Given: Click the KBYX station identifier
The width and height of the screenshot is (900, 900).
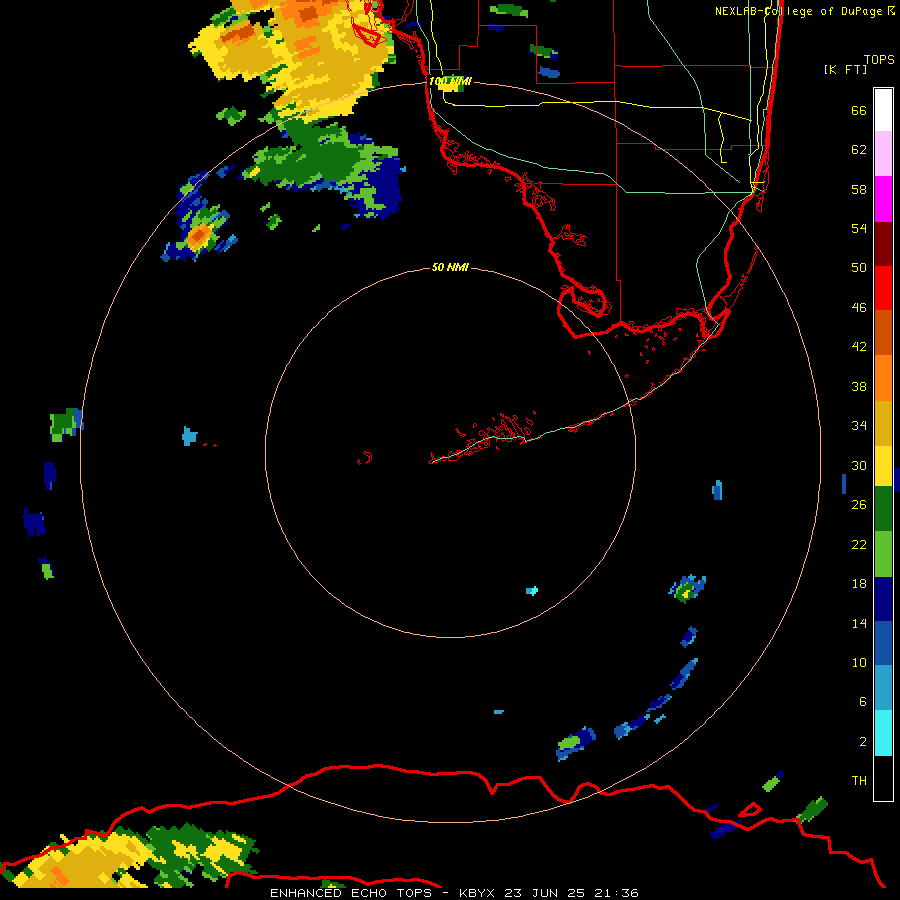Looking at the screenshot, I should 478,893.
